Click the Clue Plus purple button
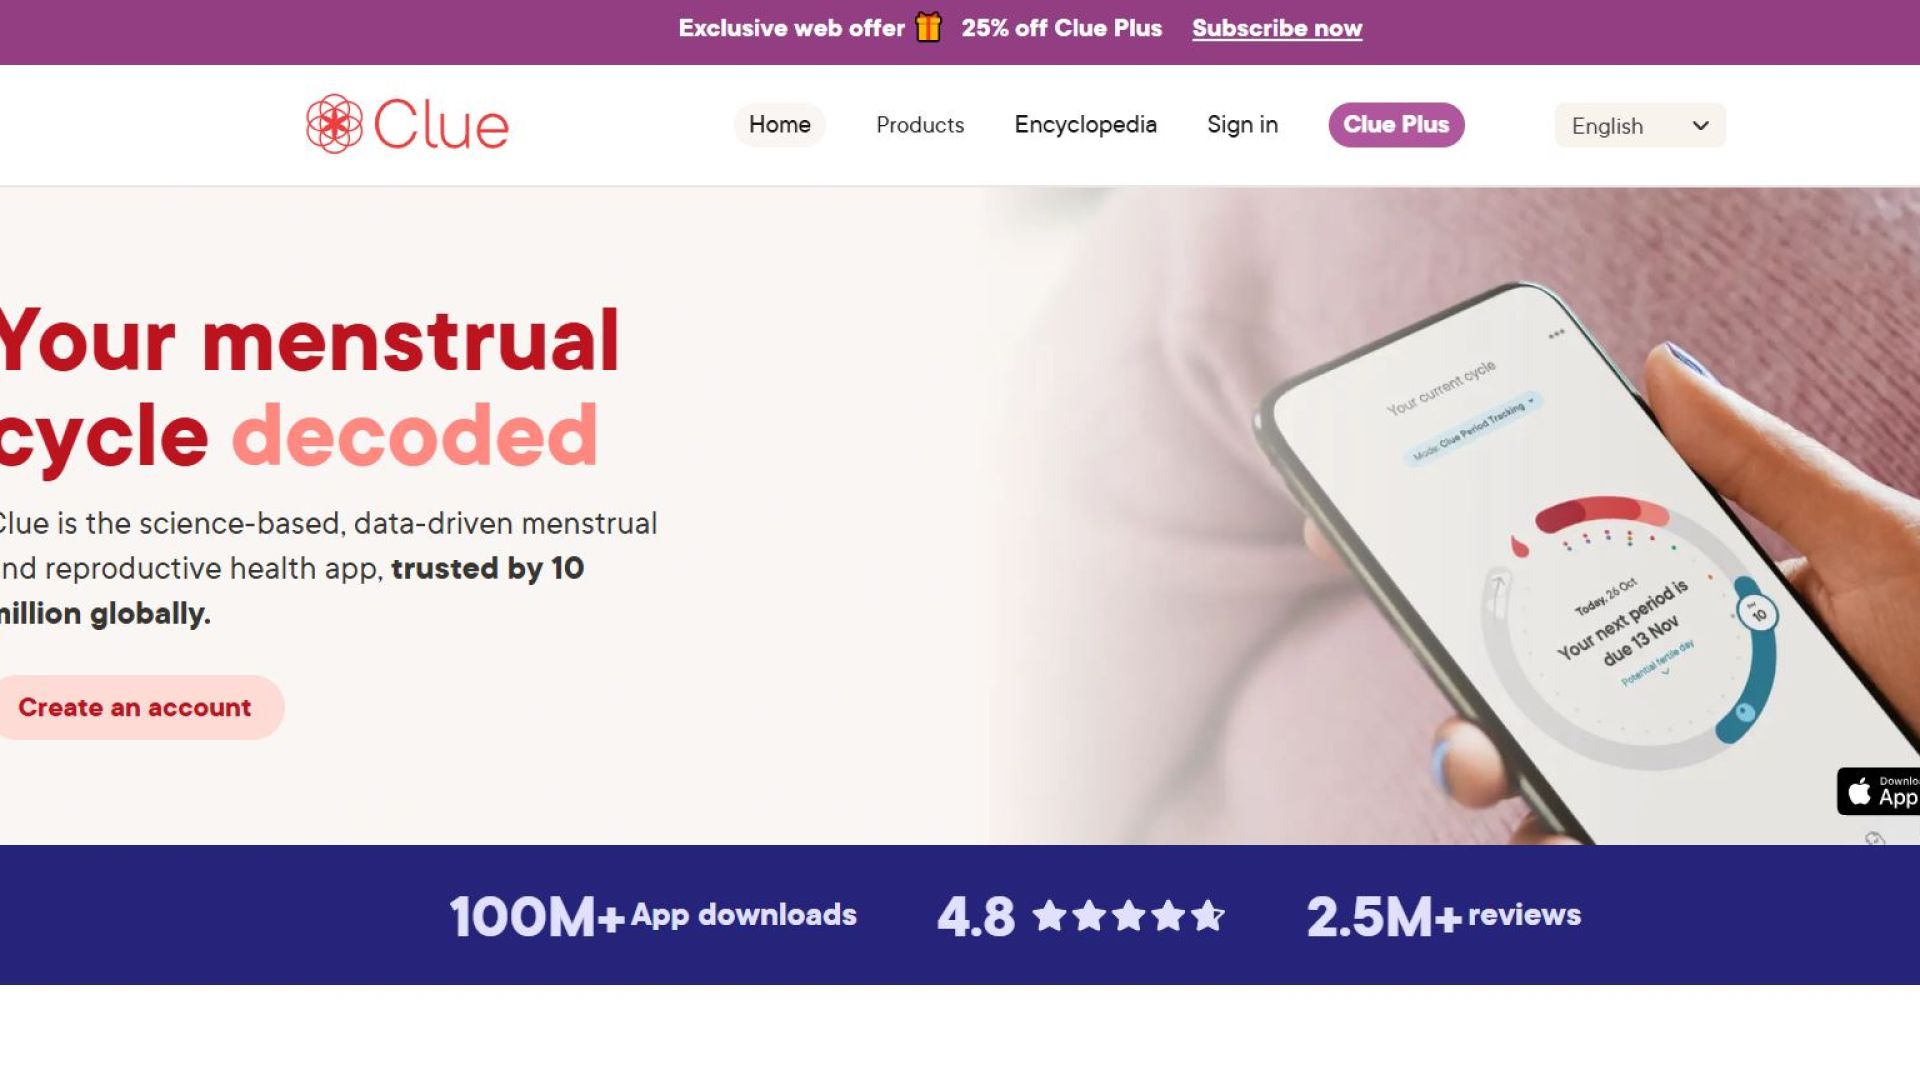1920x1080 pixels. [x=1396, y=125]
